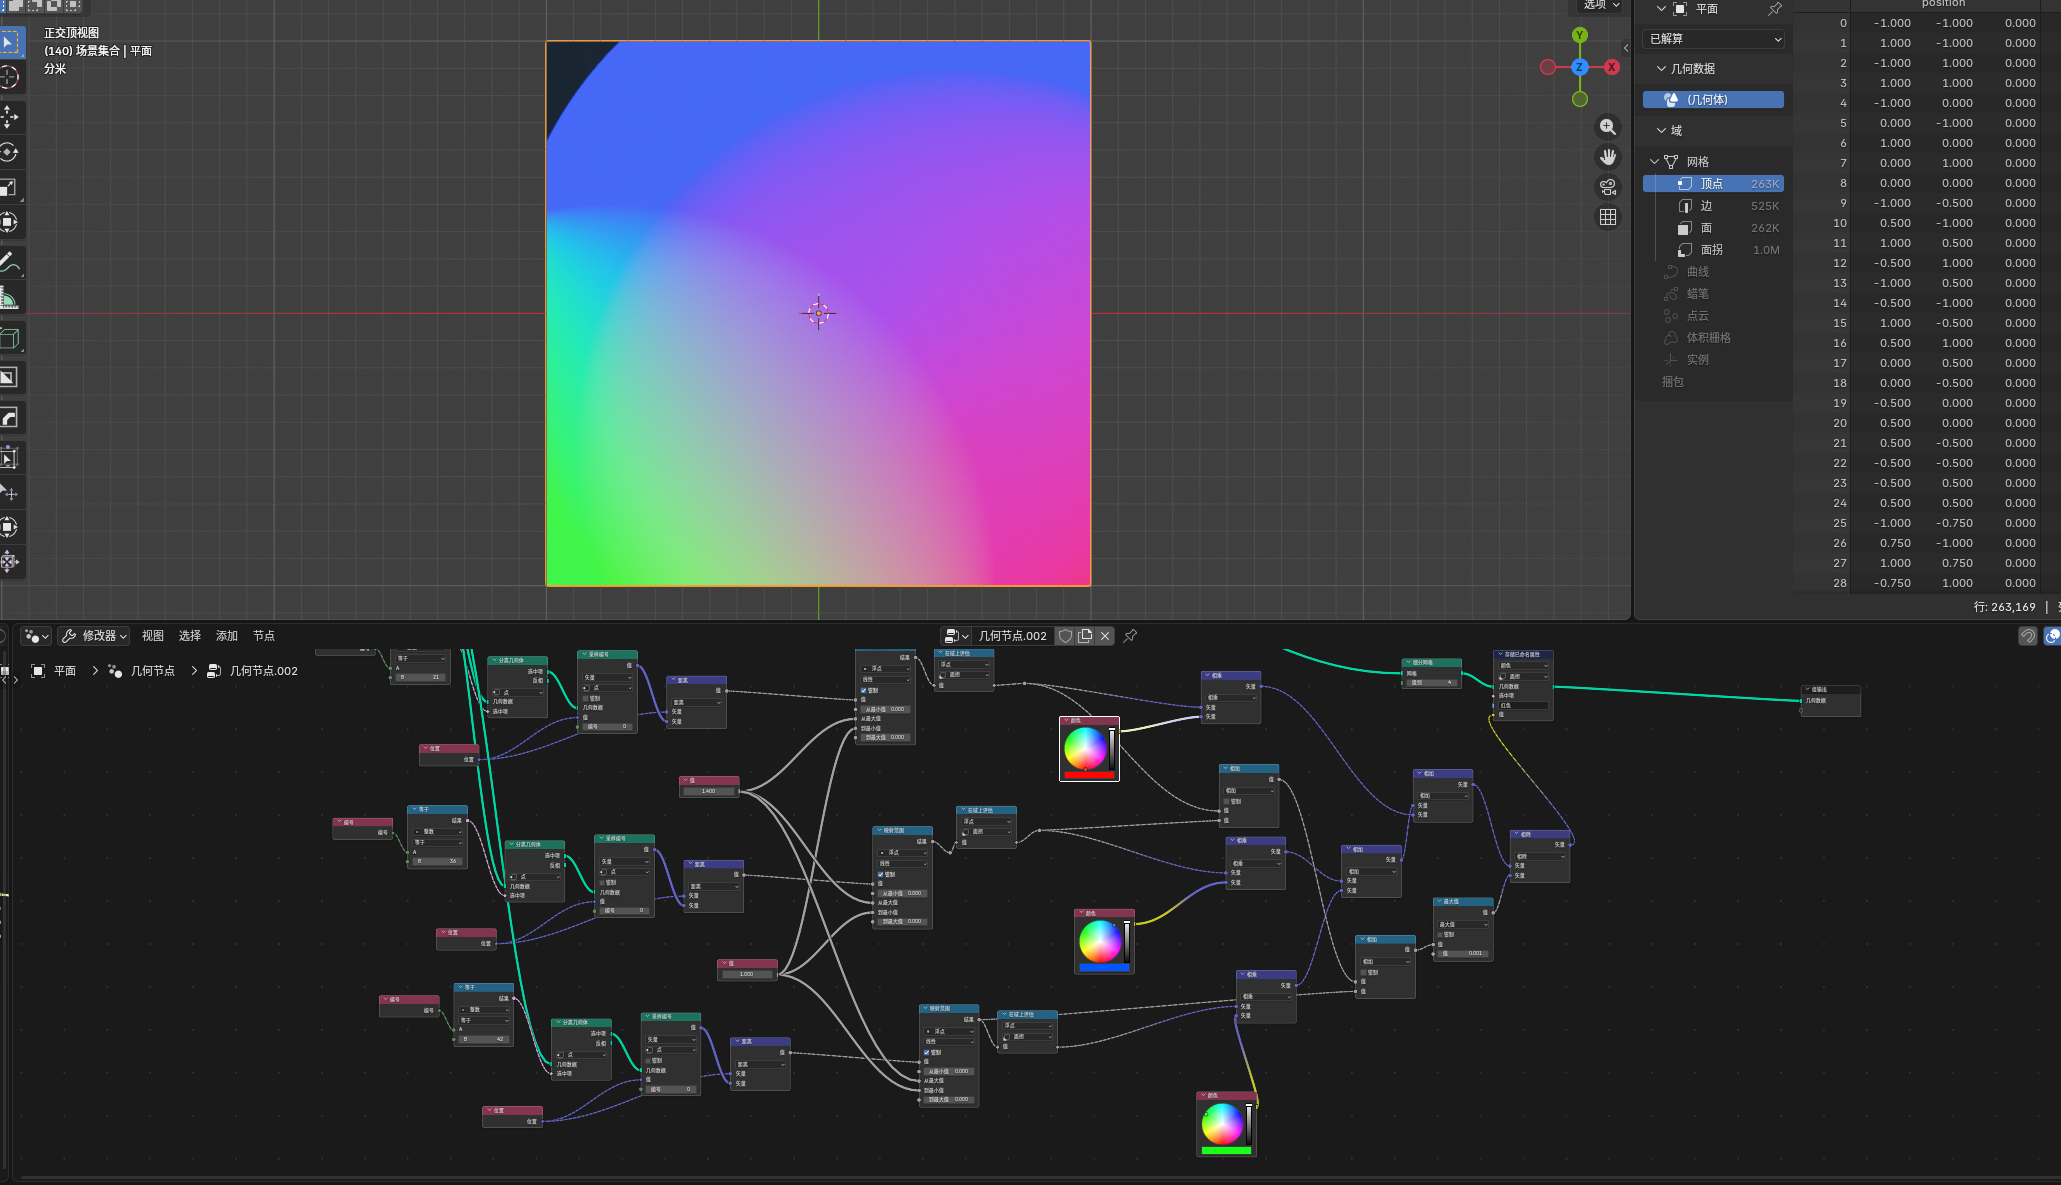Viewport: 2061px width, 1185px height.
Task: Select the 面 domain with 262K
Action: point(1713,228)
